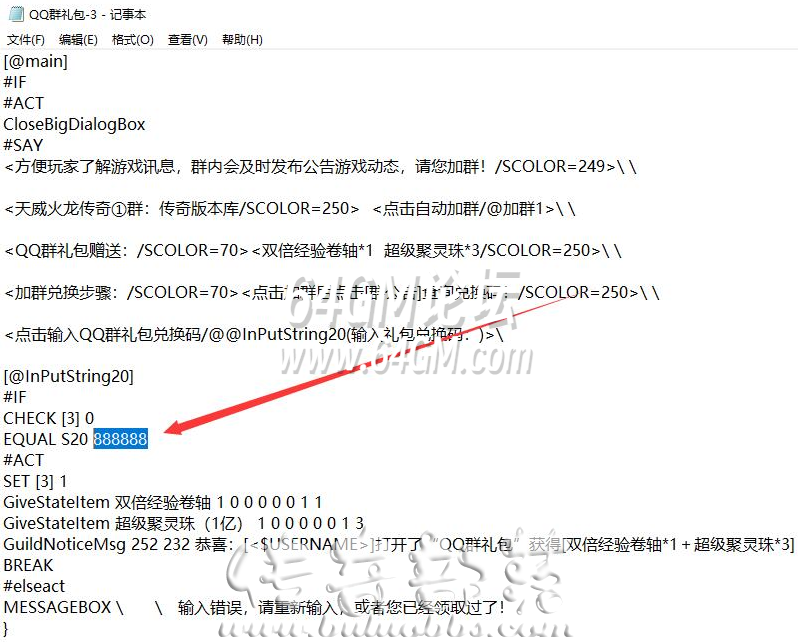This screenshot has width=798, height=642.
Task: Click the GiveStateItem 双倍经验卷轴 line
Action: coord(163,503)
